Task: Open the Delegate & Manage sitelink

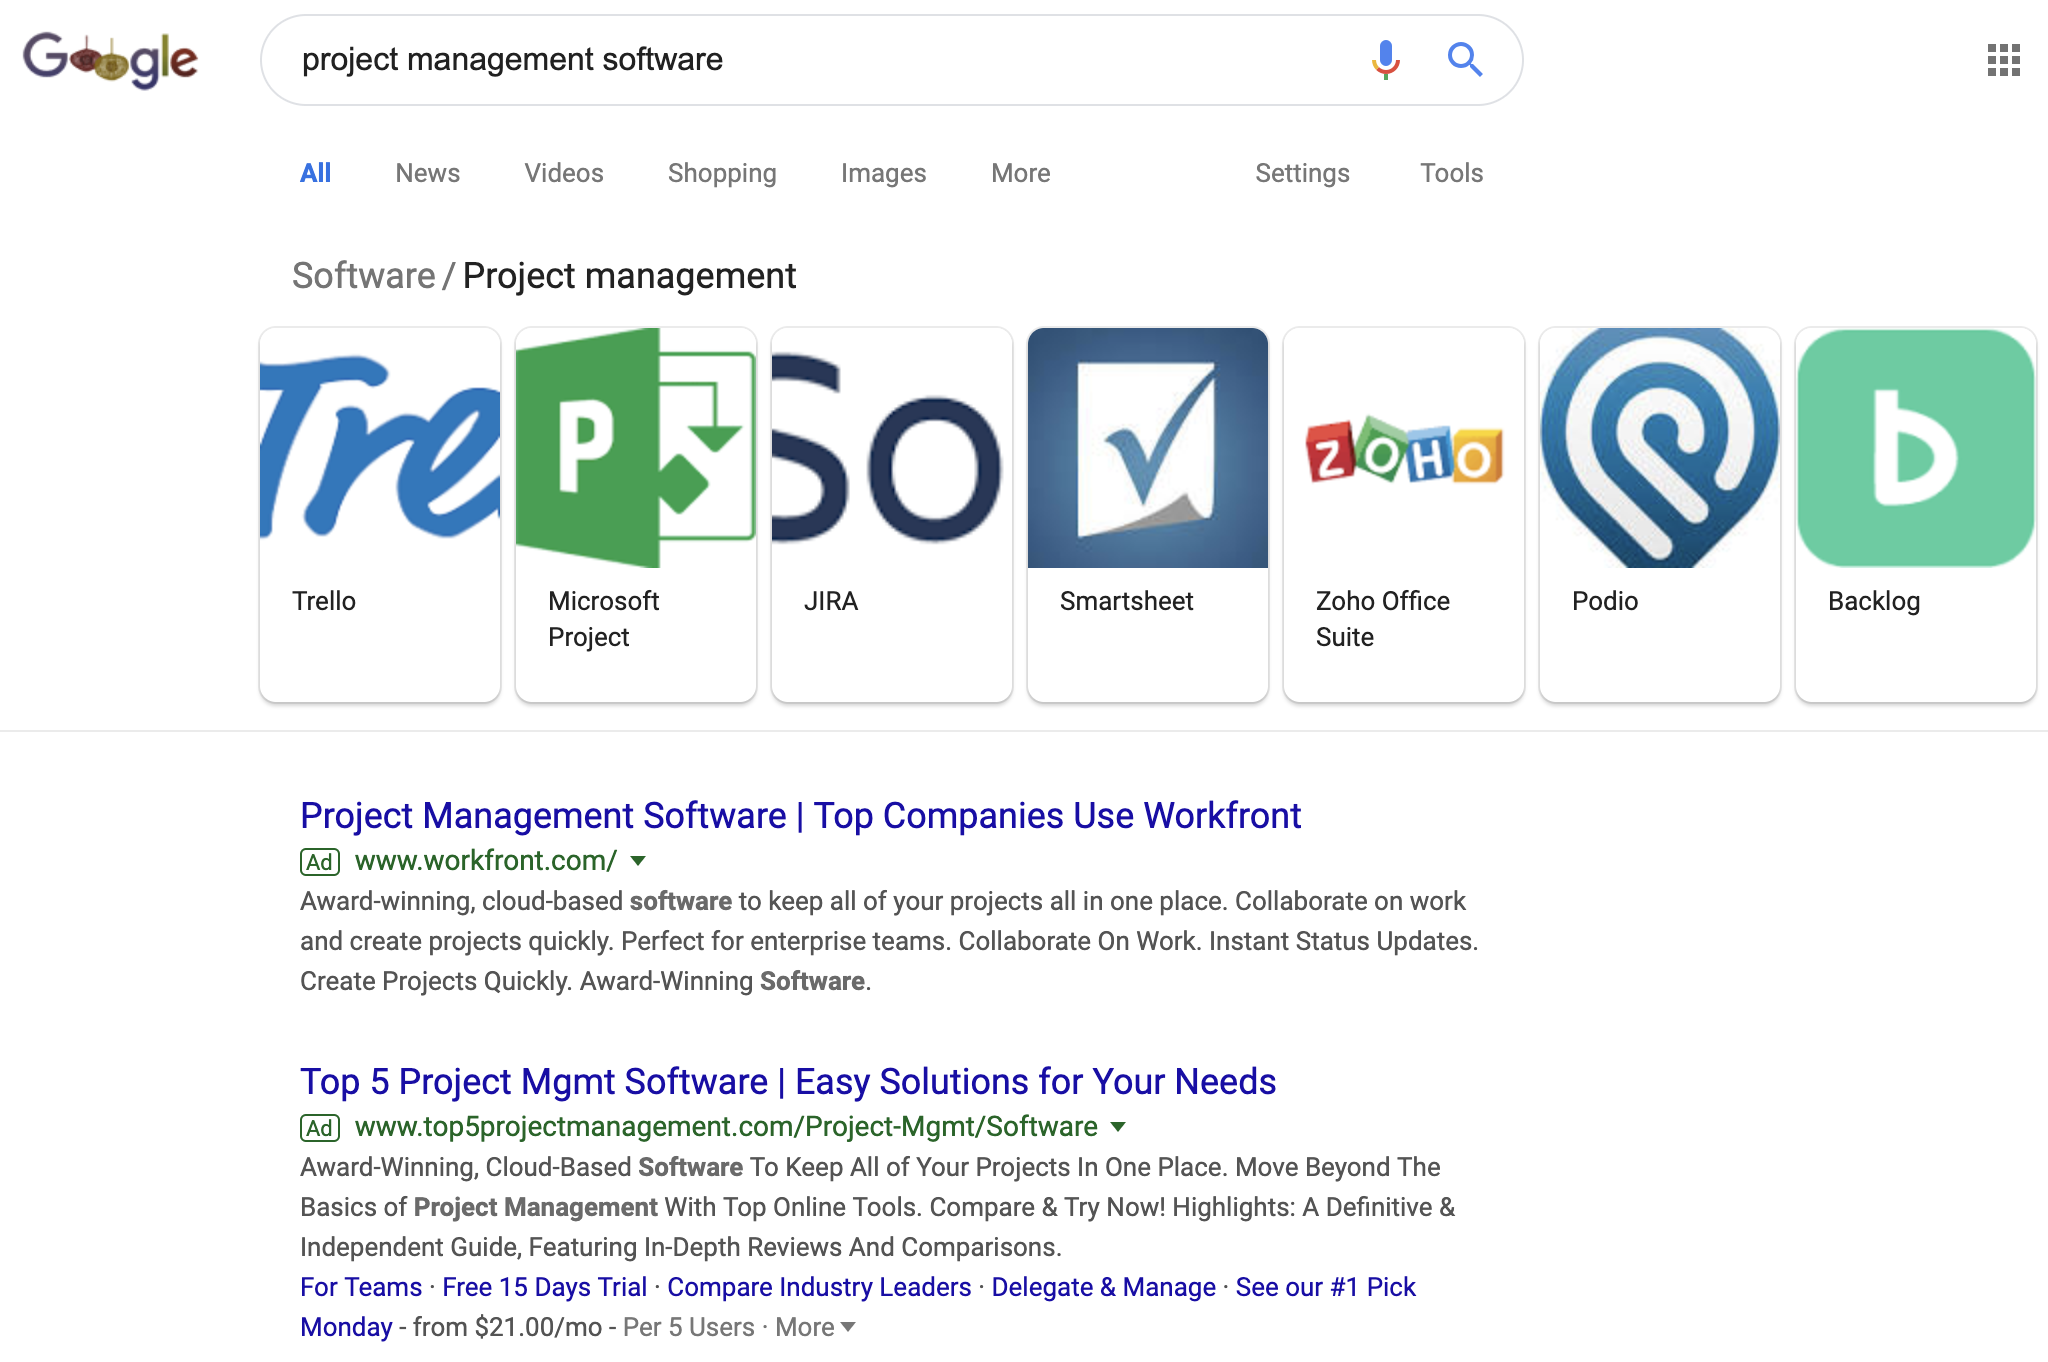Action: (x=1104, y=1287)
